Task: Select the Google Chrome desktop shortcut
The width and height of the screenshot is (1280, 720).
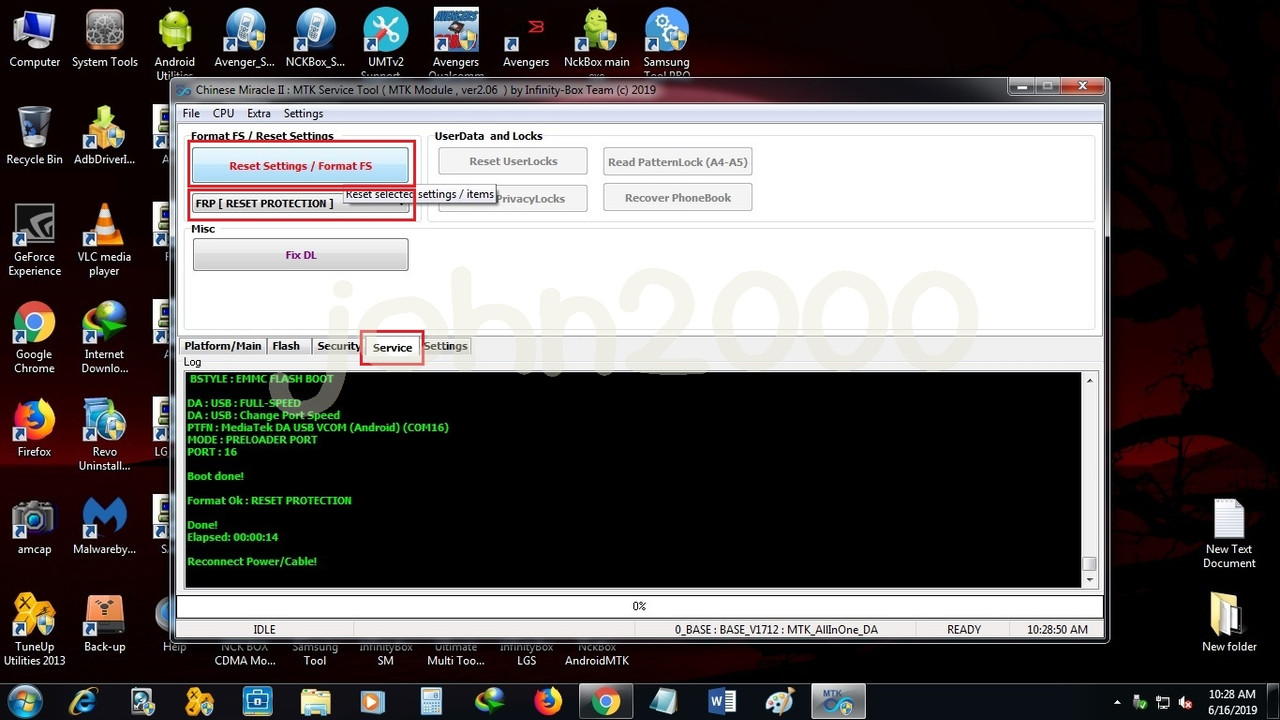Action: point(35,337)
